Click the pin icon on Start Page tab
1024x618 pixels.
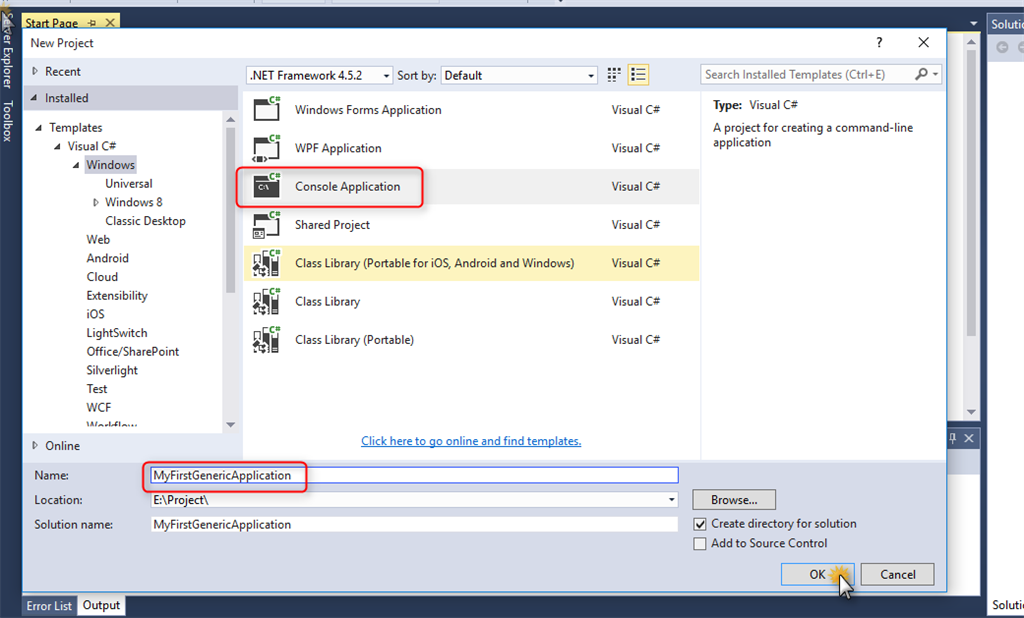(92, 23)
